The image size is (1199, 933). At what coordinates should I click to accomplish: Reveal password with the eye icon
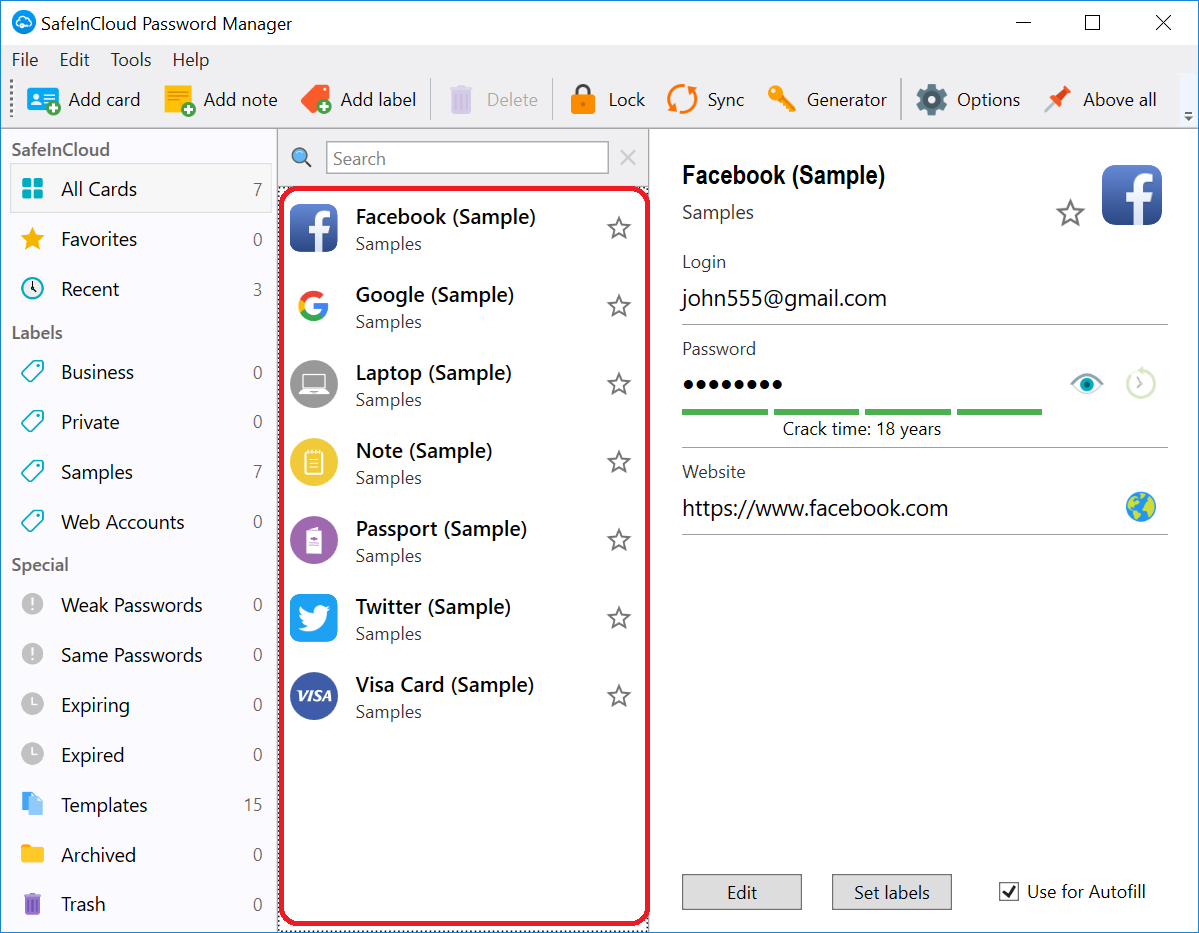pyautogui.click(x=1086, y=383)
